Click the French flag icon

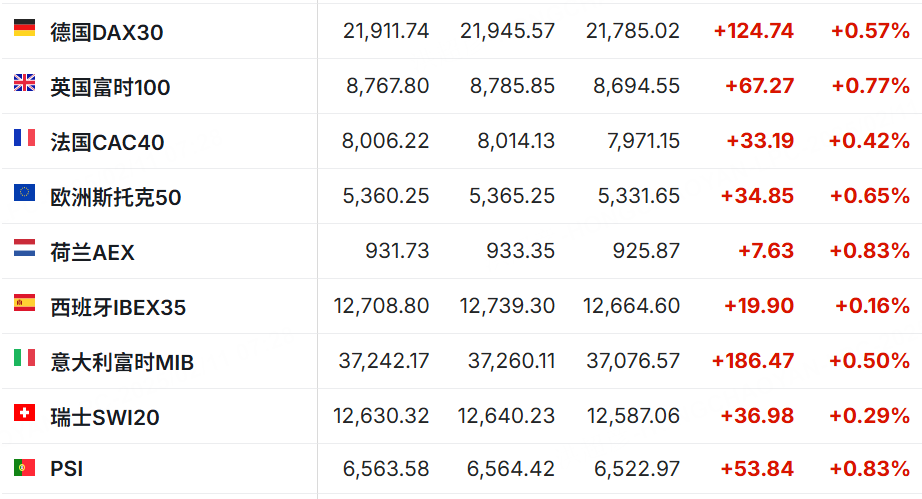point(24,138)
